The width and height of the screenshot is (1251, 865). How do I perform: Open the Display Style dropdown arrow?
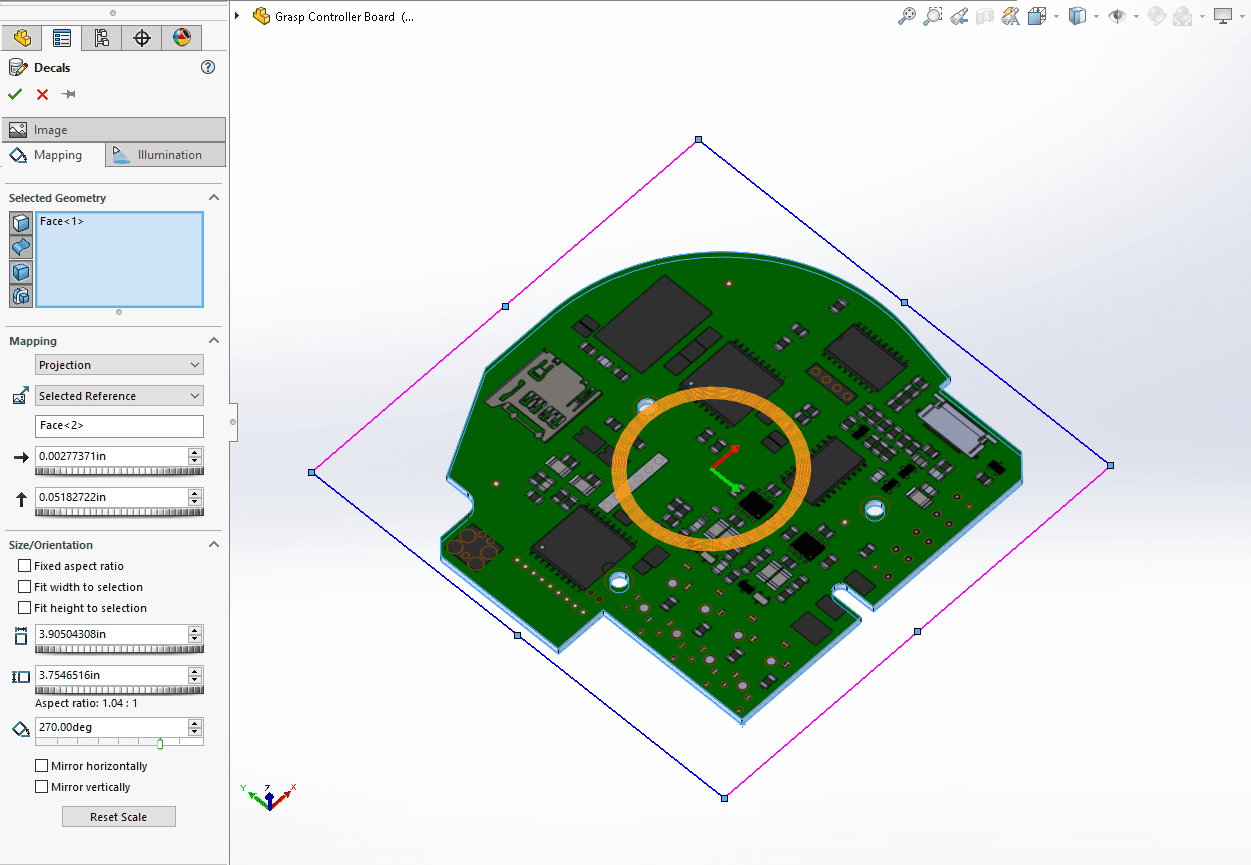coord(1097,17)
